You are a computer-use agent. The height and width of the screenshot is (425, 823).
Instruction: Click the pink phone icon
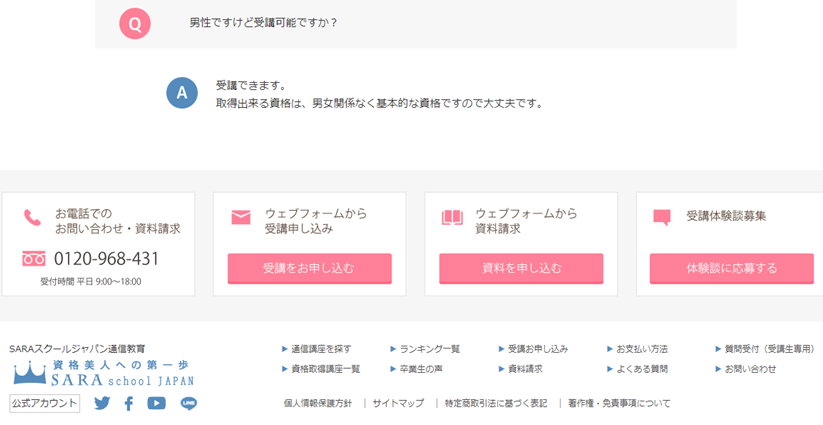33,218
